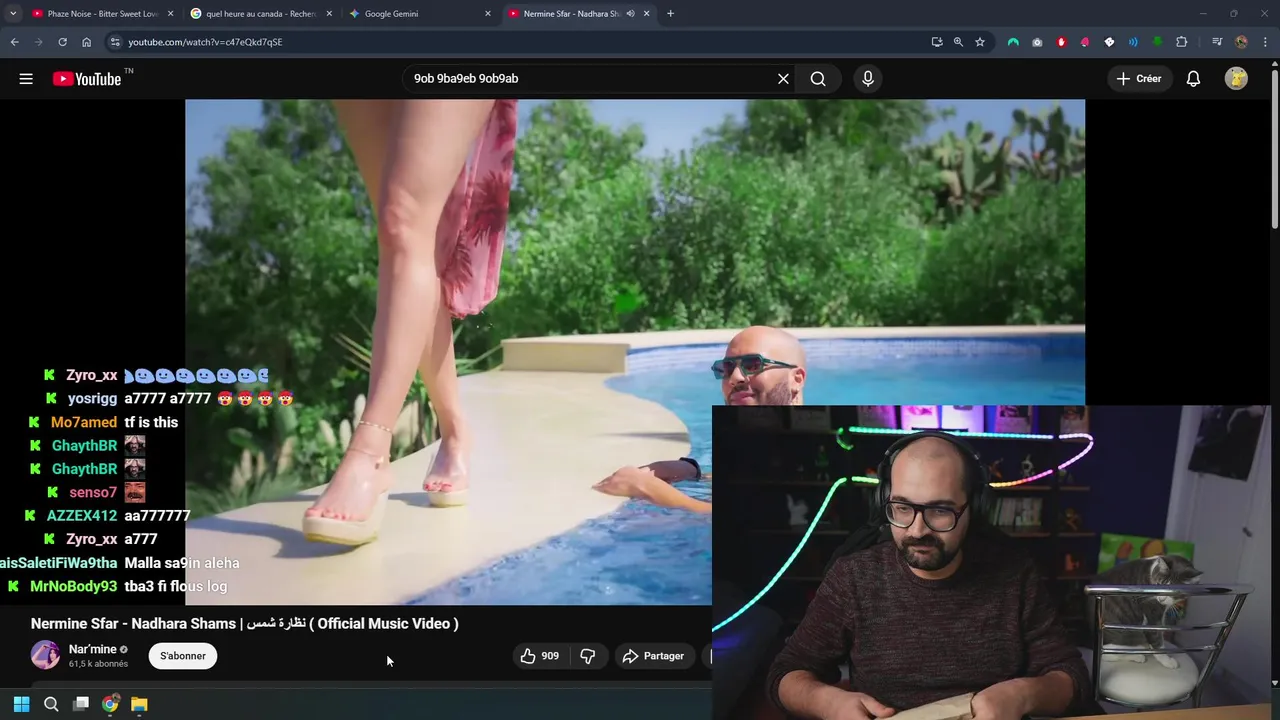1280x720 pixels.
Task: Click chat message 'tf is this'
Action: click(x=151, y=422)
